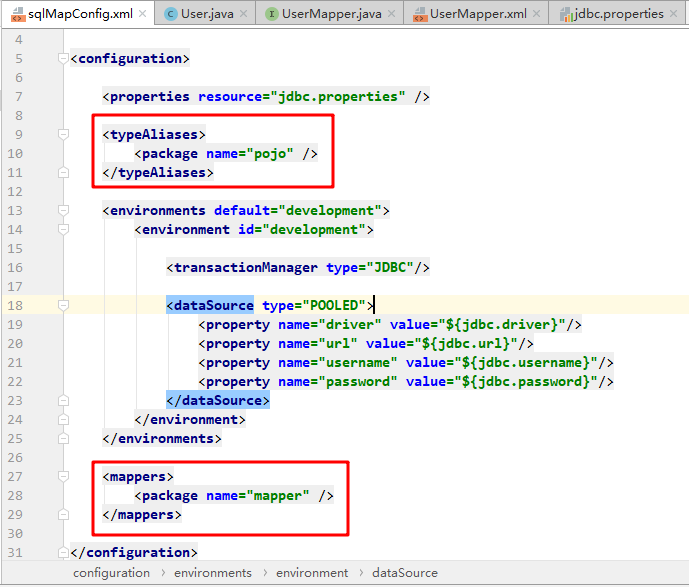
Task: Click the "pojo" package name value
Action: (269, 154)
